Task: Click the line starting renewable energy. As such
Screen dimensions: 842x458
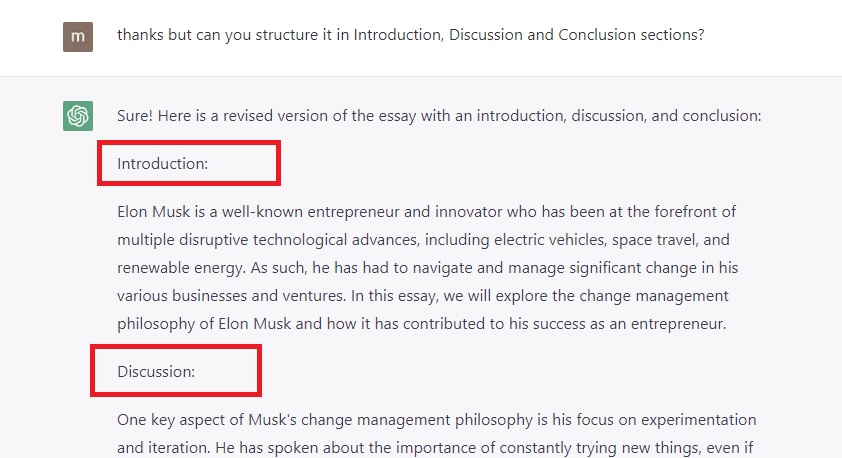Action: pyautogui.click(x=427, y=267)
